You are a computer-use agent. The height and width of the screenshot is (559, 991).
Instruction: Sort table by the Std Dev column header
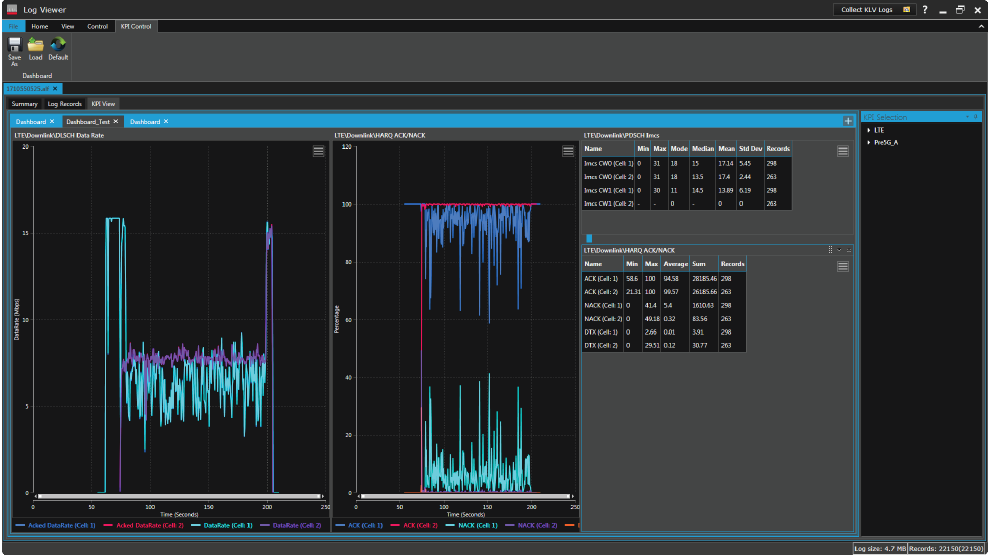coord(750,149)
